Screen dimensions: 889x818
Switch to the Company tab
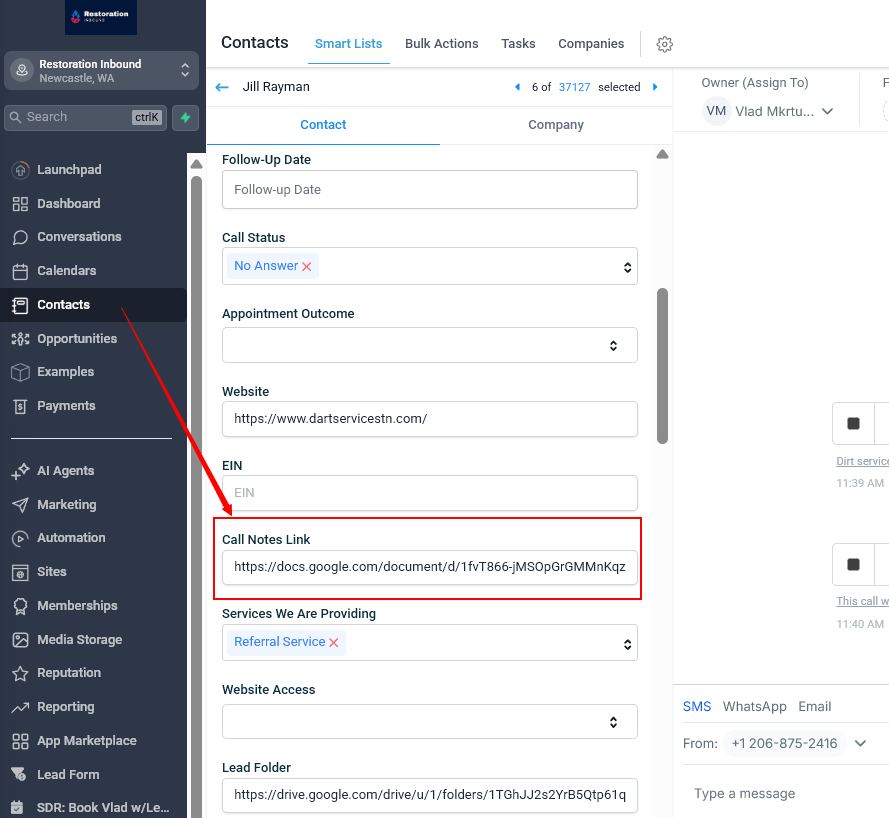pos(556,125)
